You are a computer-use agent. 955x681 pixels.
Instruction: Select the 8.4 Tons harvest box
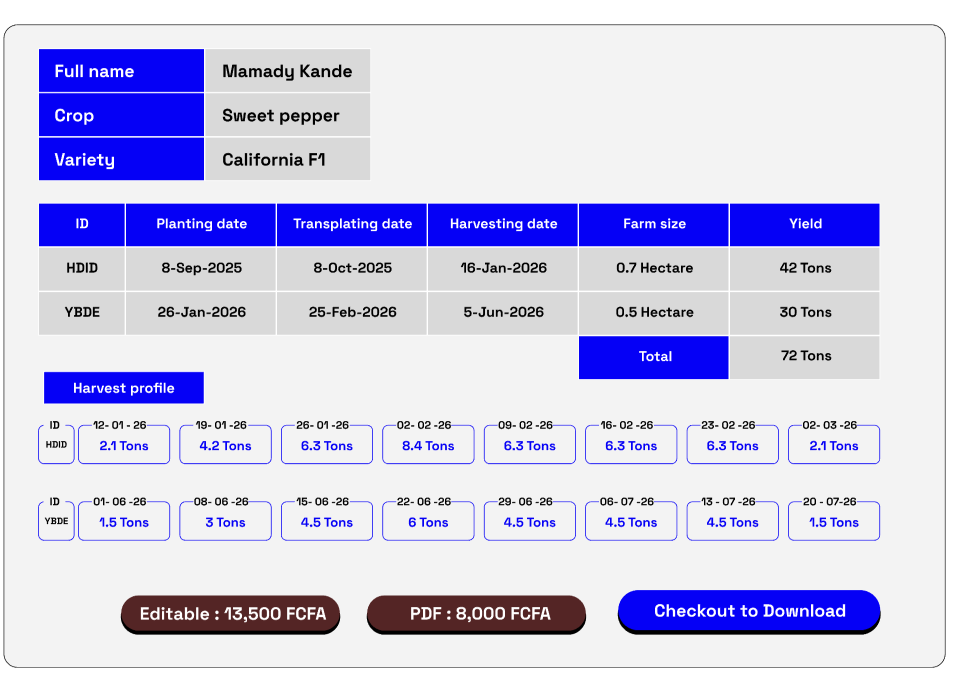coord(428,446)
